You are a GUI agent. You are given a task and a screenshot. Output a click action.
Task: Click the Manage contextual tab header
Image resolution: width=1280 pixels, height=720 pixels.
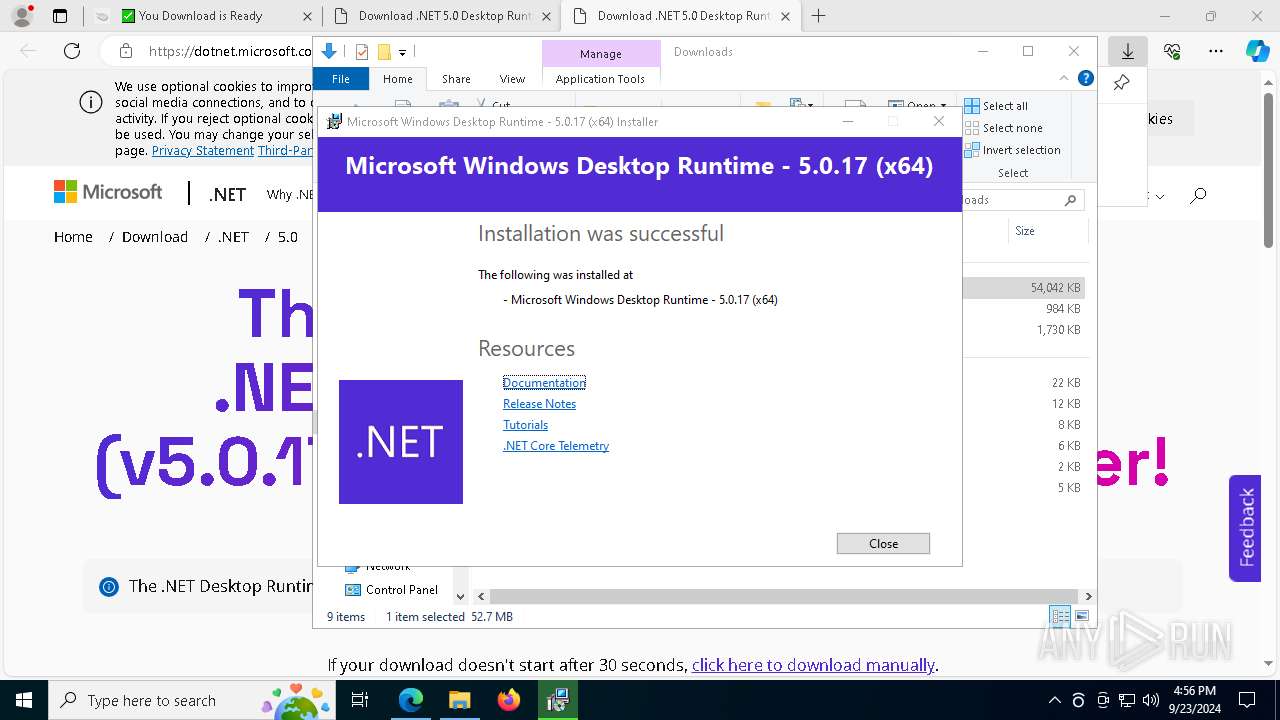(600, 54)
